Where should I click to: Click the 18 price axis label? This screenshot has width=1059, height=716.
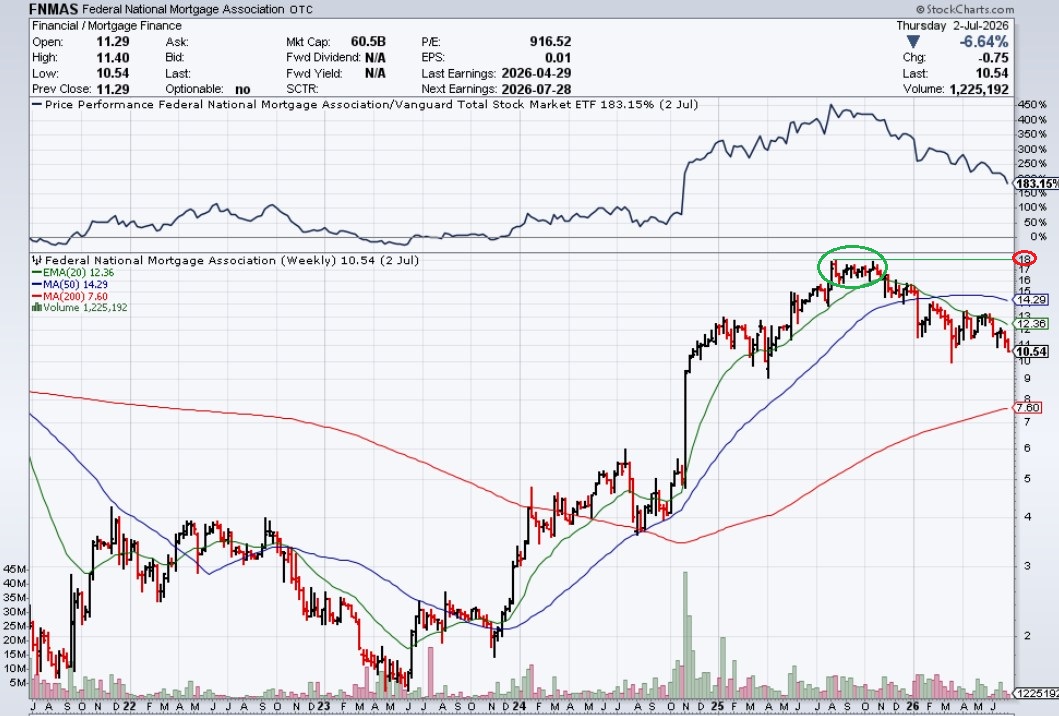1025,259
